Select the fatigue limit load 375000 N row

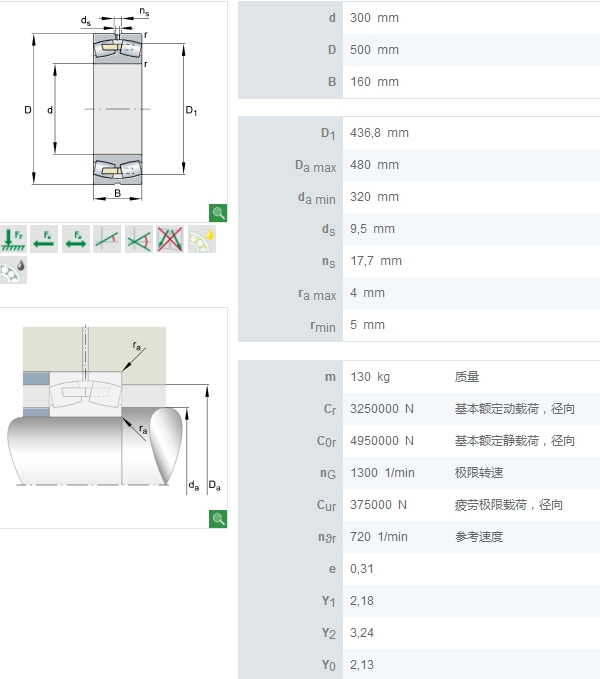418,505
